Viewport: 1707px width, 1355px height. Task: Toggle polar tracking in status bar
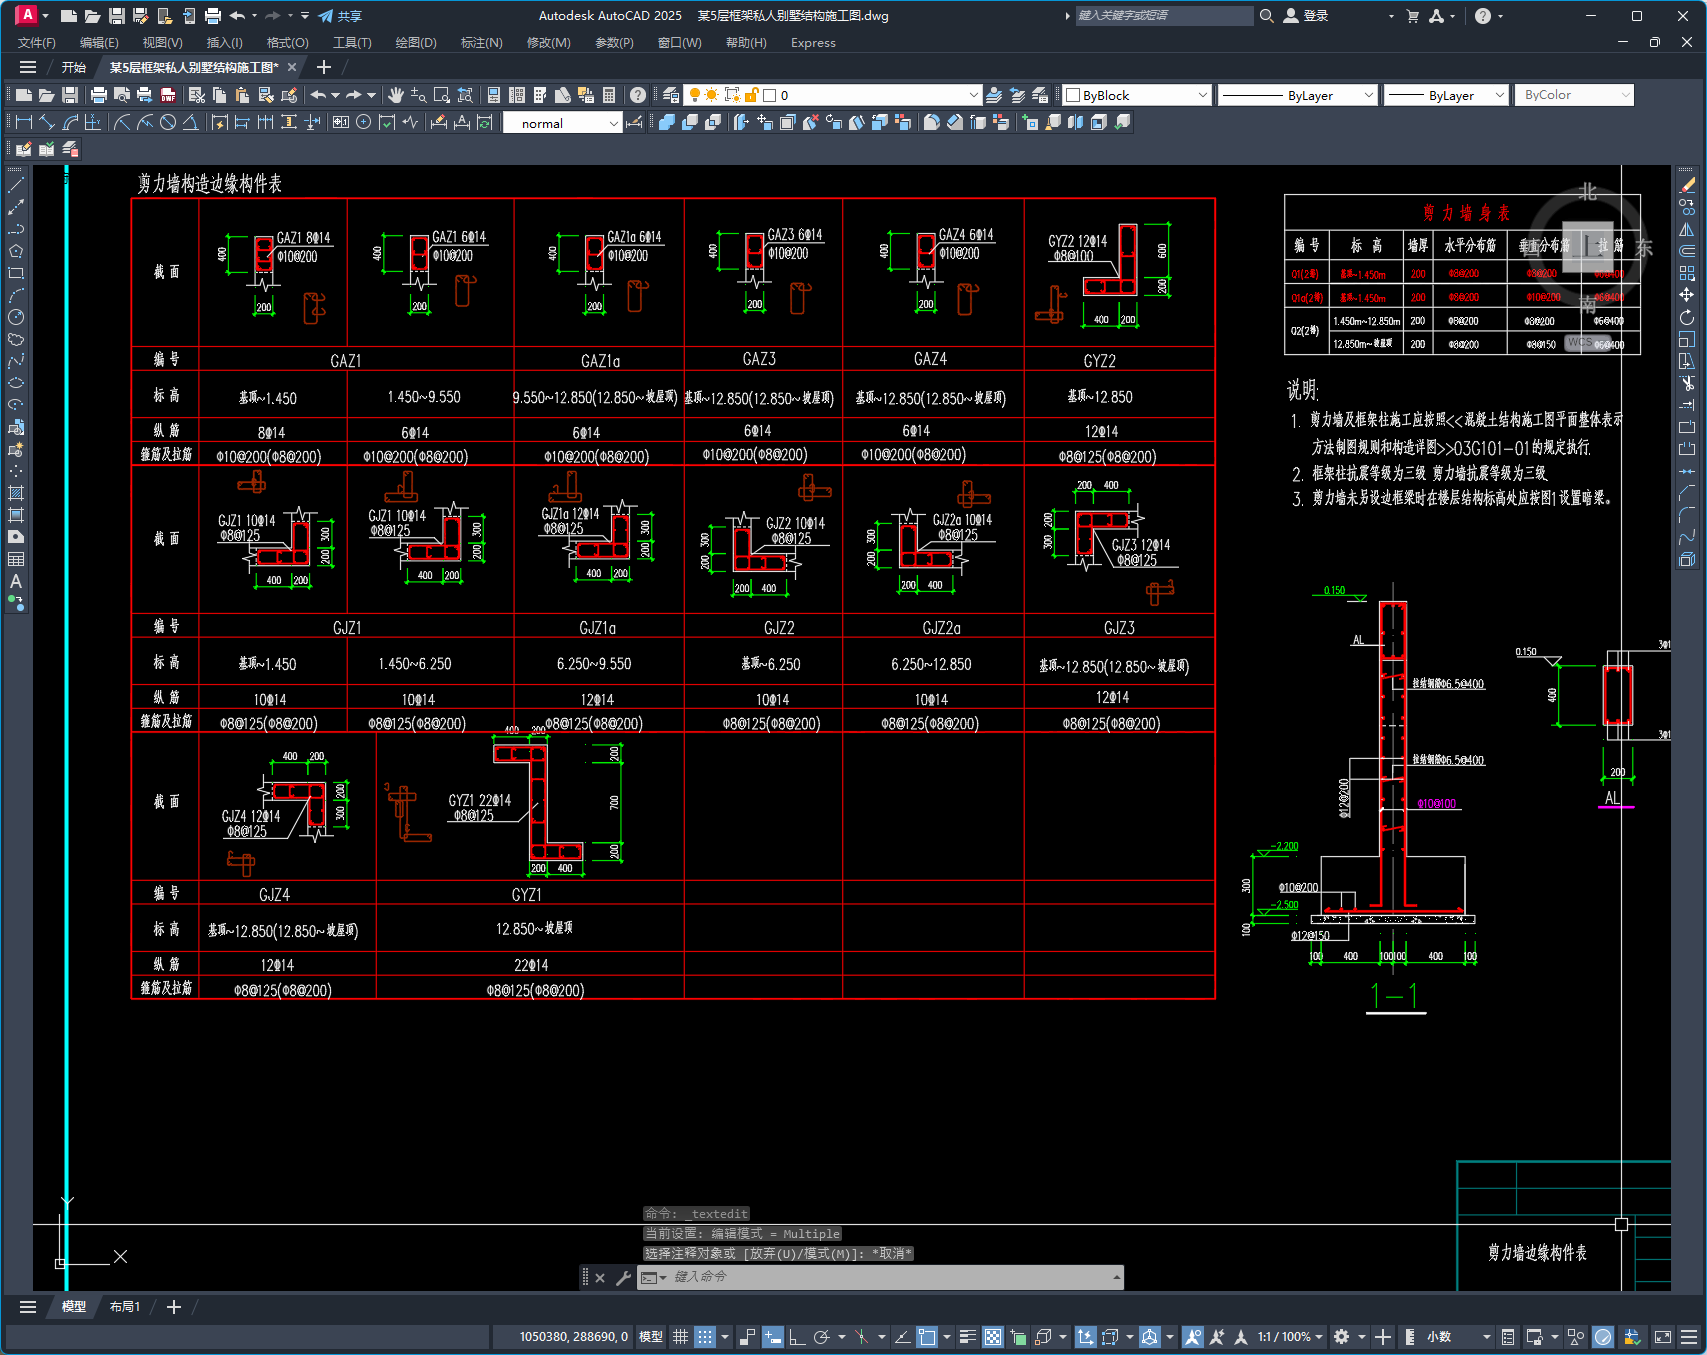point(822,1337)
